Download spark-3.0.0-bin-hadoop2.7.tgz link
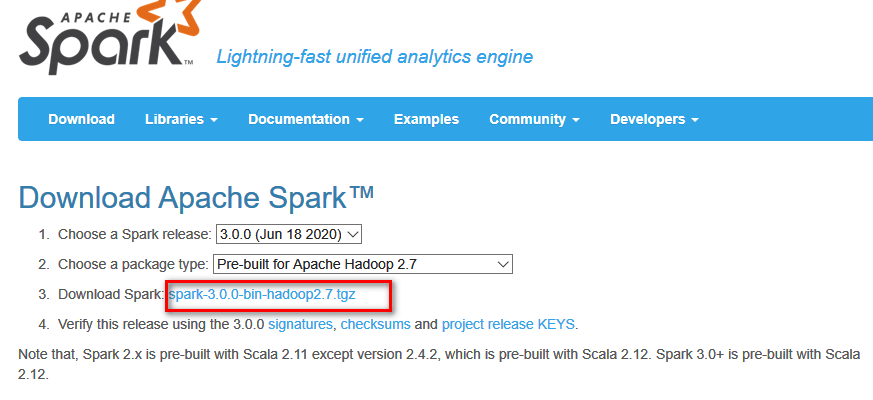The image size is (873, 400). click(x=262, y=295)
